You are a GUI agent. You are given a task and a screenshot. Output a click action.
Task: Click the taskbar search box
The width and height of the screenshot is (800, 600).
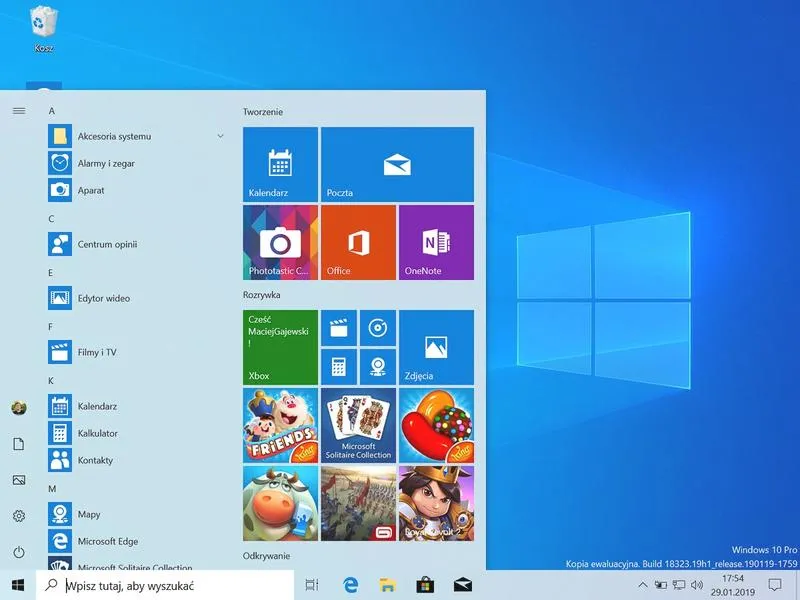point(165,585)
